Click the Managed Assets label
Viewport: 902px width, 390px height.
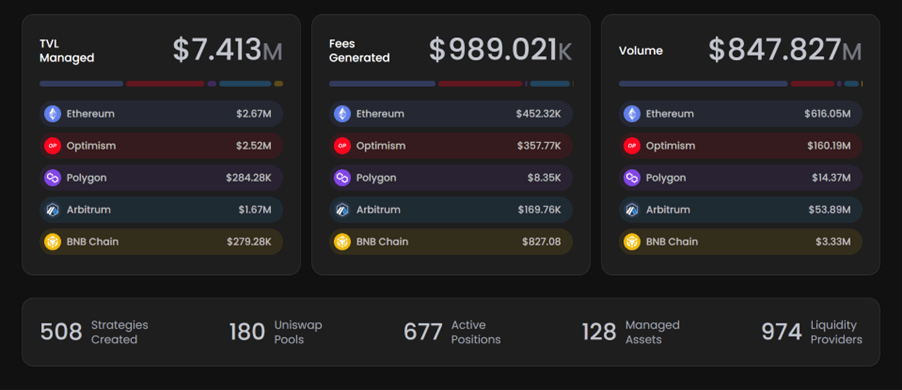652,332
